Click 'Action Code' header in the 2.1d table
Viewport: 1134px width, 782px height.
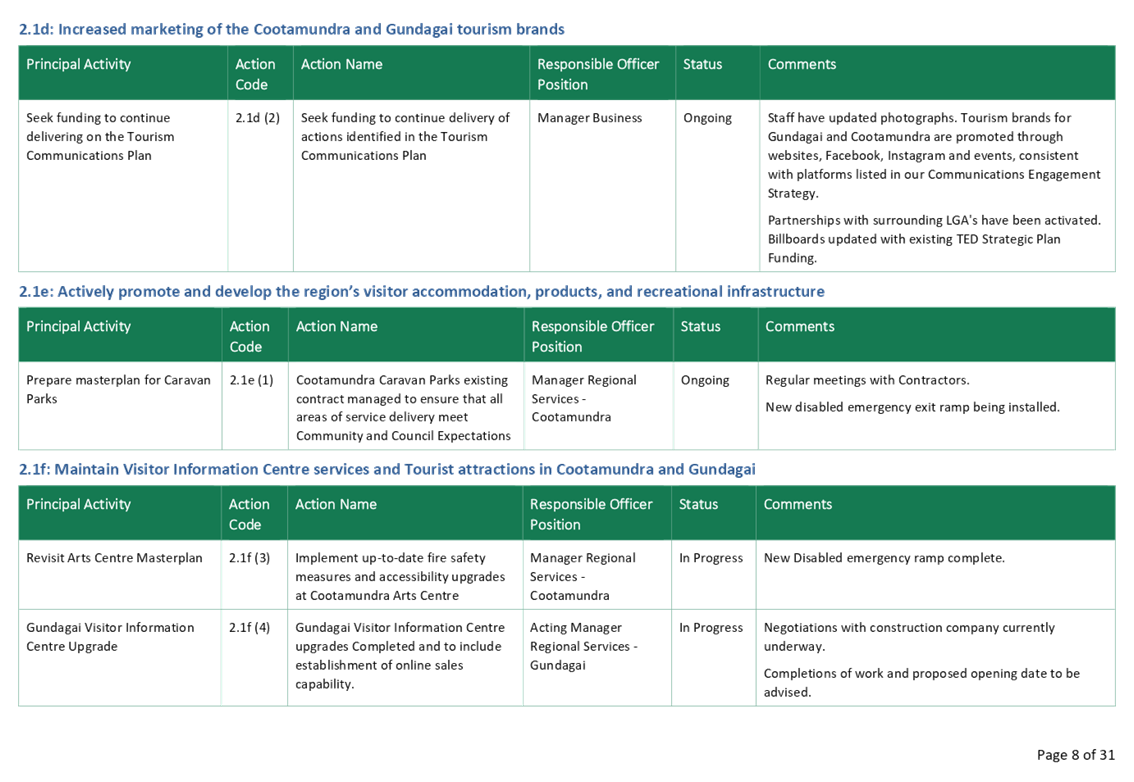click(255, 75)
